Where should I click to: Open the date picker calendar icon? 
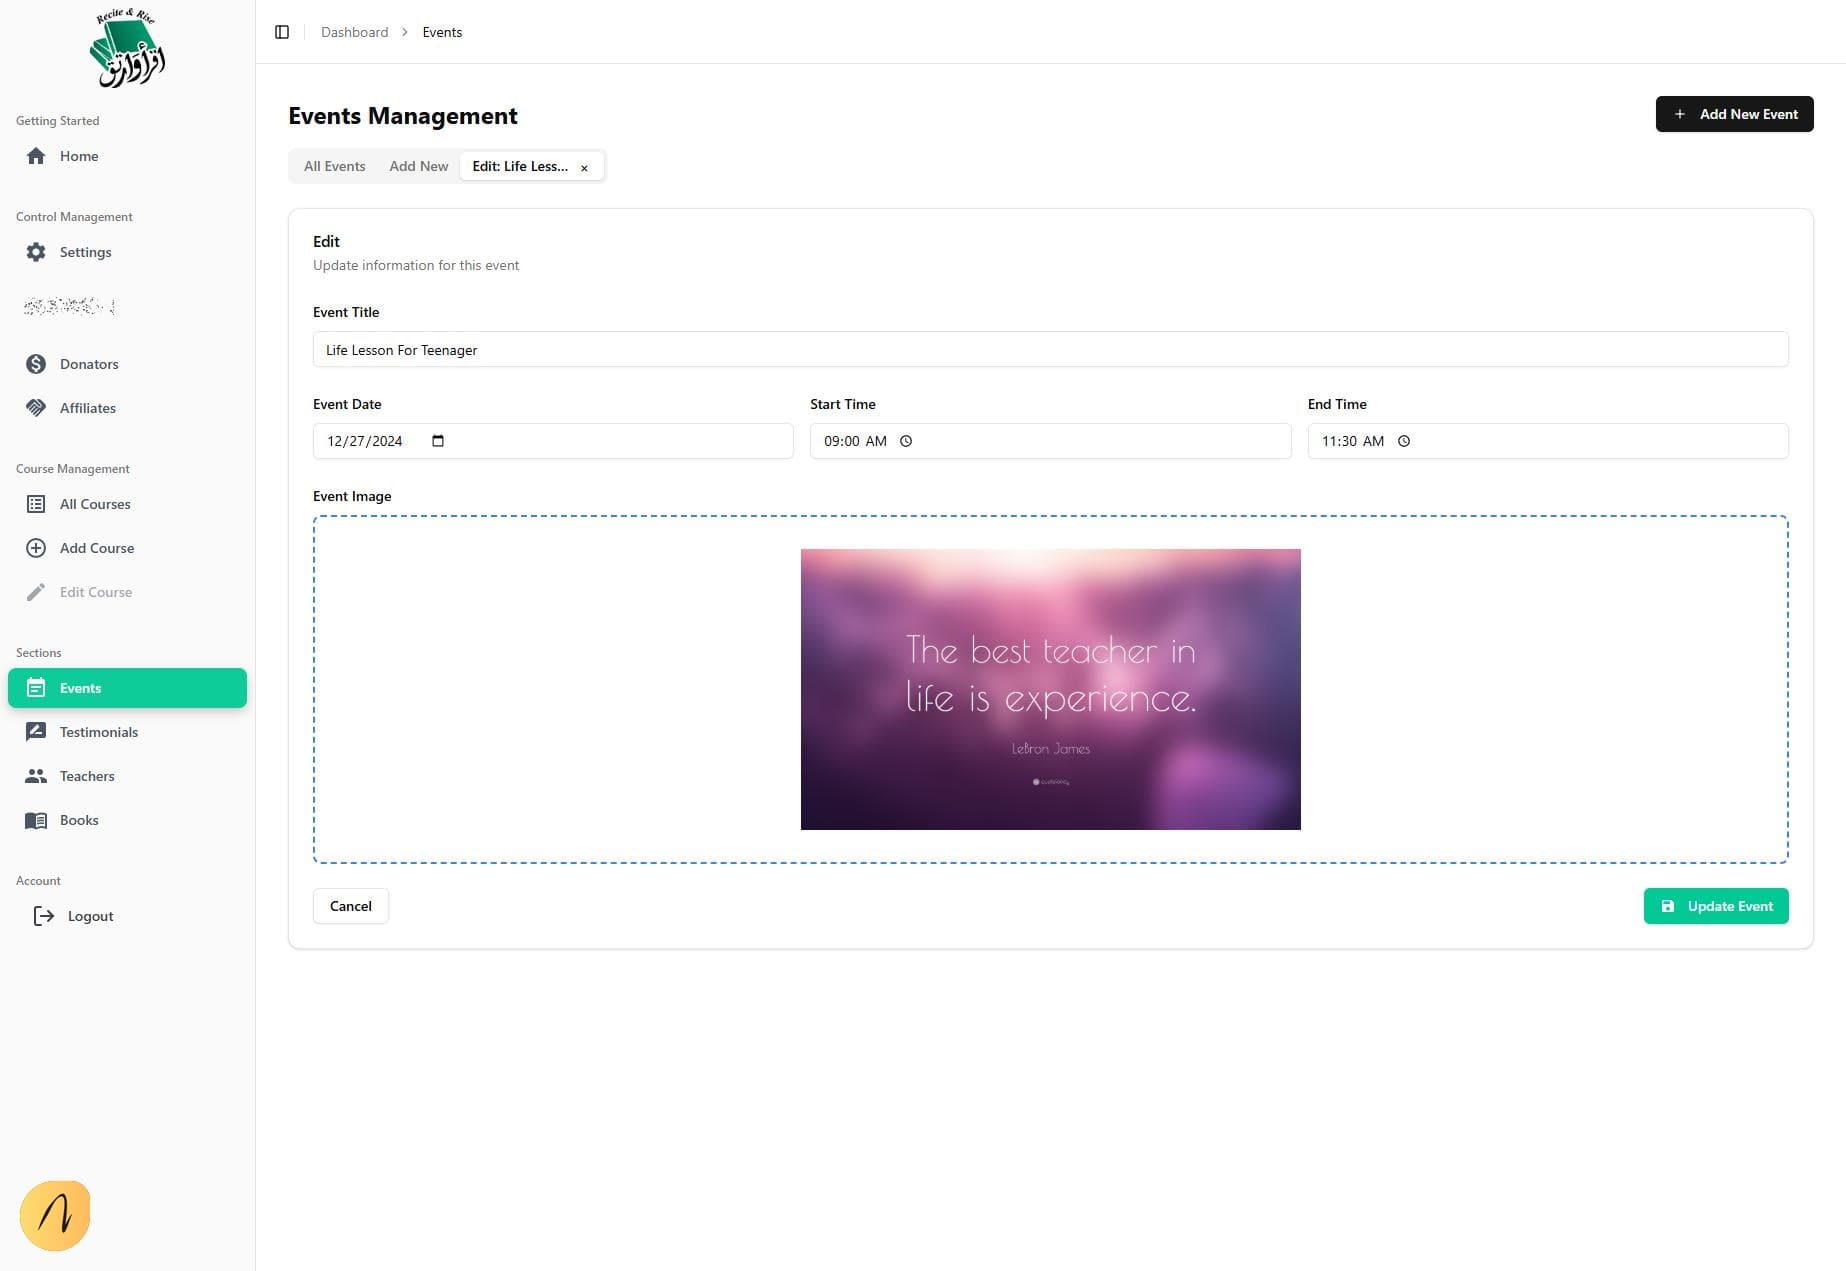(x=438, y=441)
